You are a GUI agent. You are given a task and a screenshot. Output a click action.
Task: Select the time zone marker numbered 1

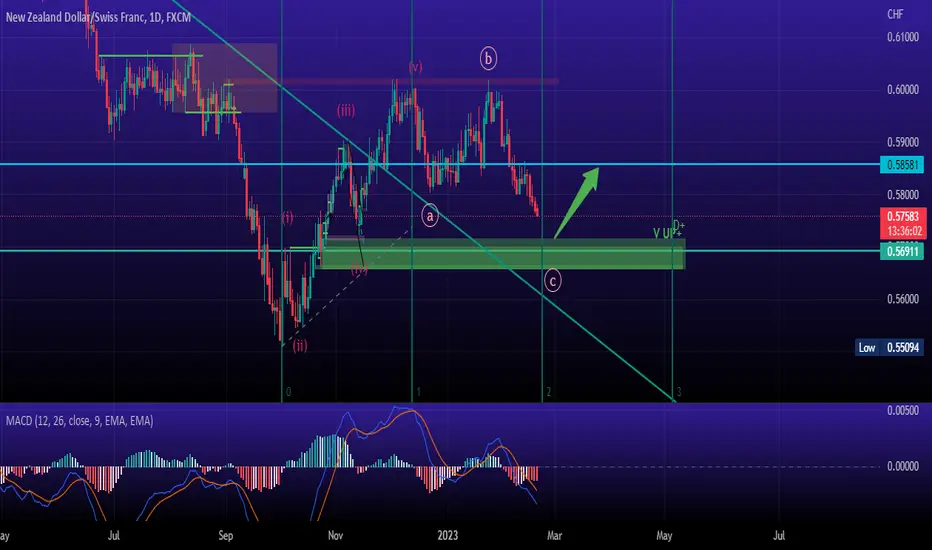click(x=418, y=392)
